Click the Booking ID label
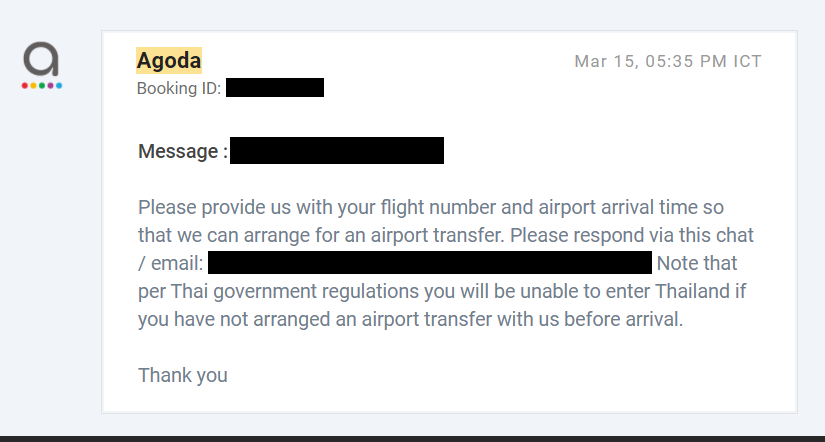825x442 pixels. click(179, 88)
